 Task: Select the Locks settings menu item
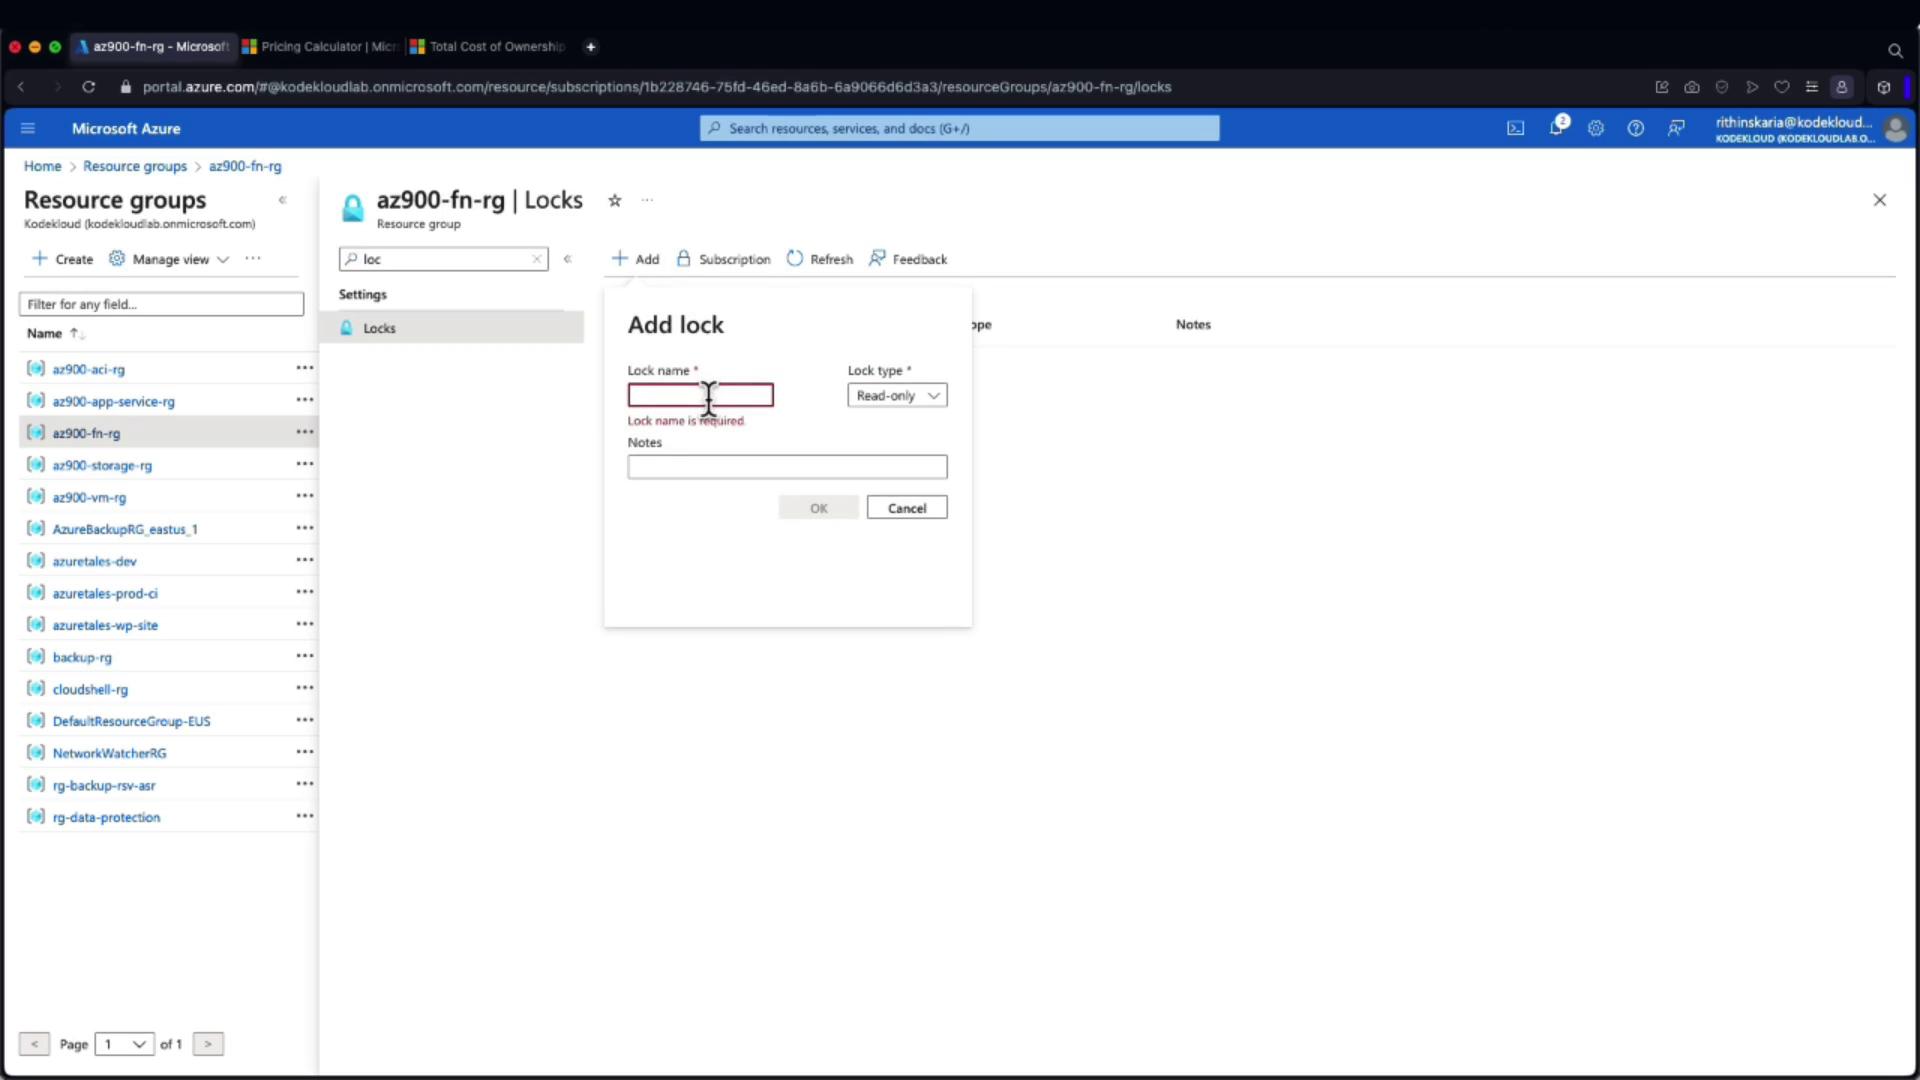pyautogui.click(x=379, y=328)
